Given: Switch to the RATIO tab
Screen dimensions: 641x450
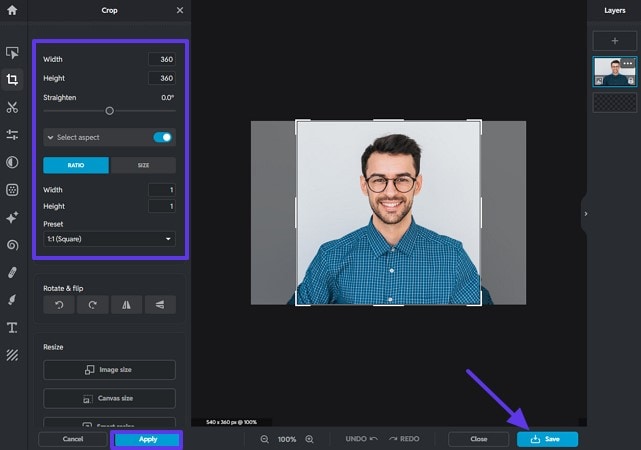Looking at the screenshot, I should (76, 165).
